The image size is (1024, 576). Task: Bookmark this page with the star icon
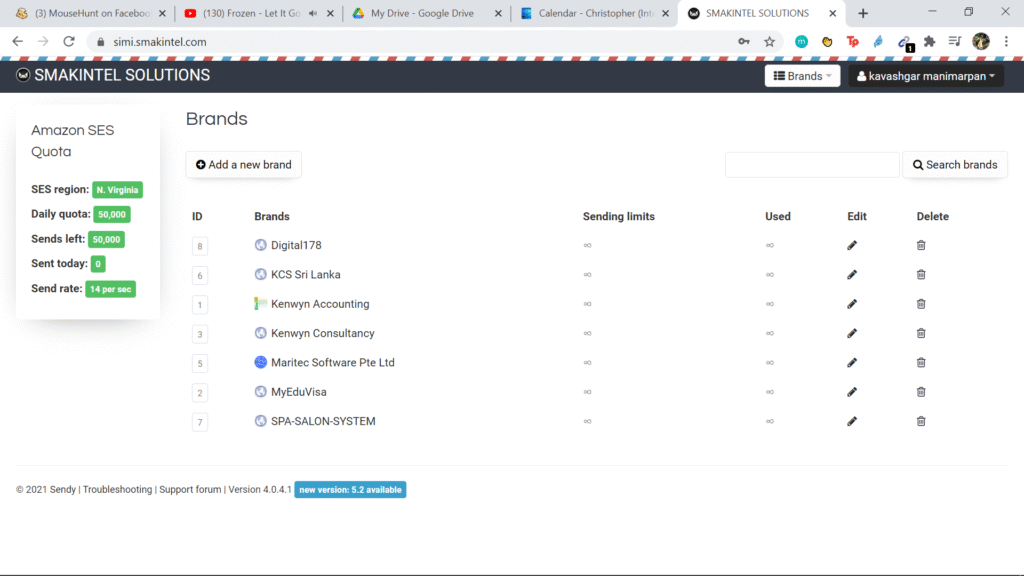pyautogui.click(x=769, y=42)
